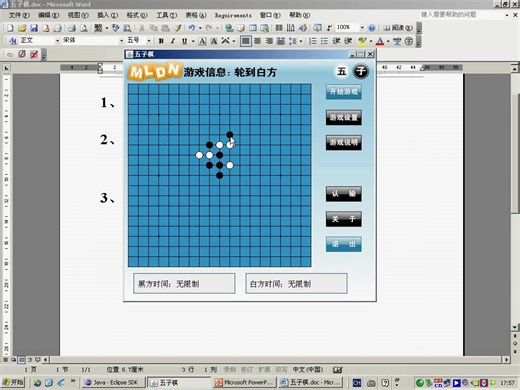This screenshot has height=390, width=520.
Task: Open a file using the folder icon
Action: [x=22, y=28]
